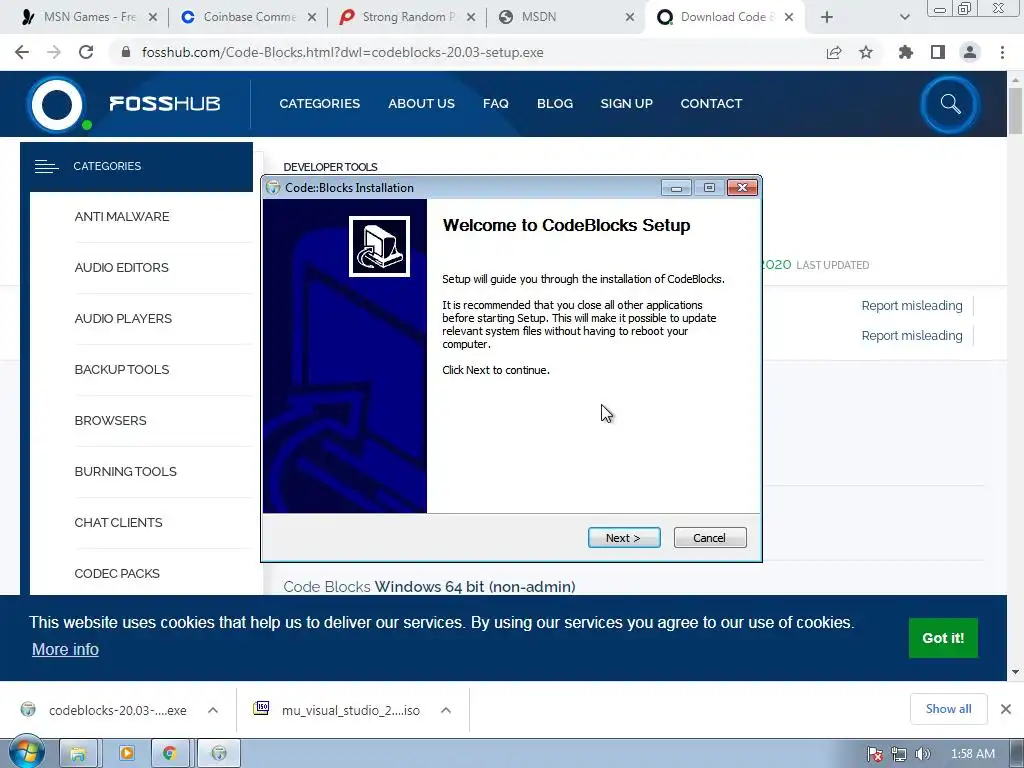Image resolution: width=1024 pixels, height=768 pixels.
Task: Expand codeblocks-20.03 exe download options
Action: (213, 710)
